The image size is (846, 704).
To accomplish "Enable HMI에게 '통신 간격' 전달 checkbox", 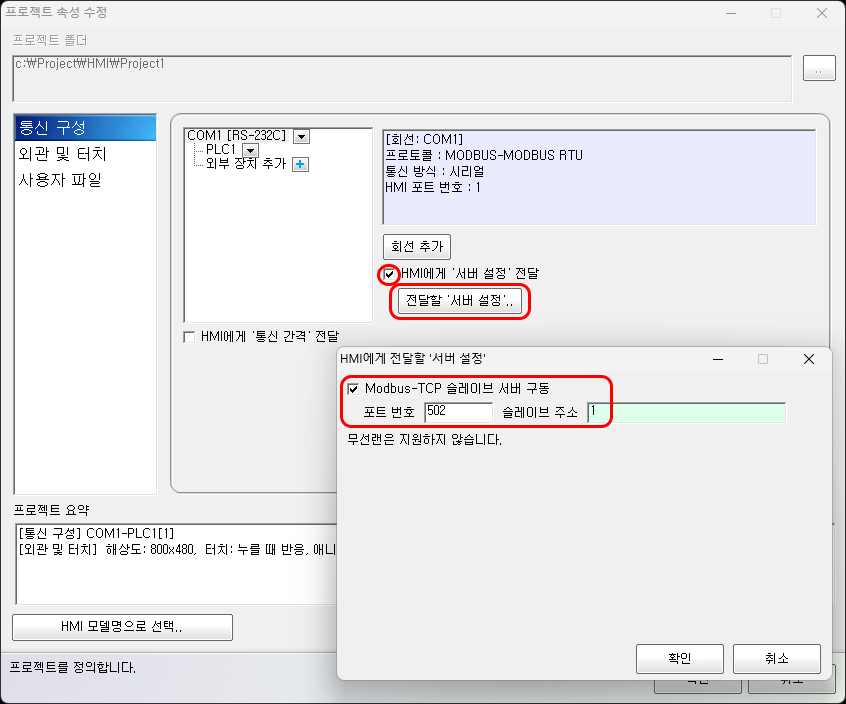I will (189, 337).
